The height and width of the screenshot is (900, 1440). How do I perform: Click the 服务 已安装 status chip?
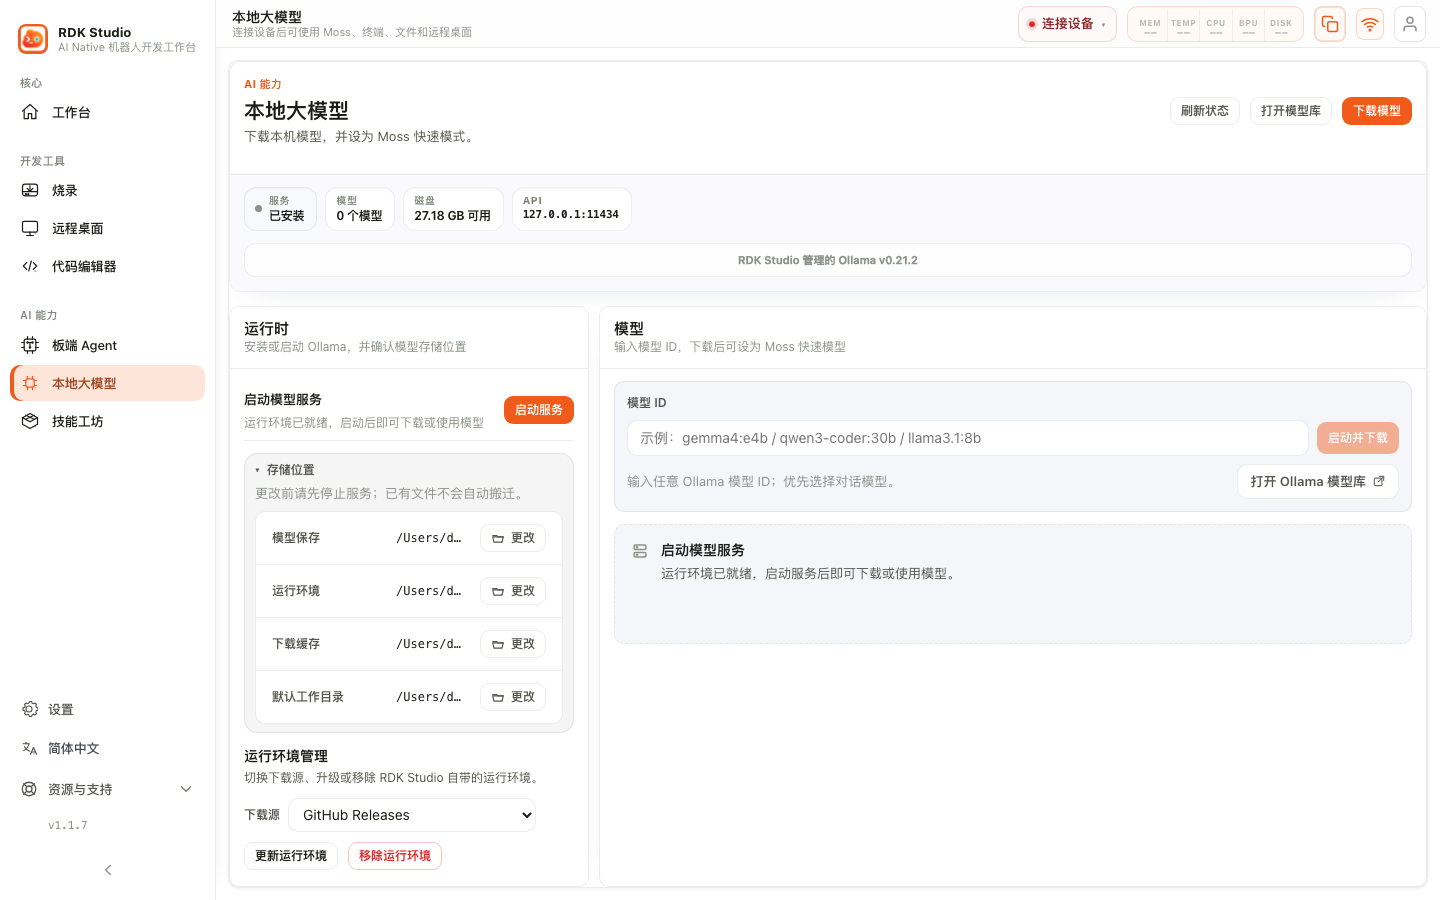pos(281,209)
